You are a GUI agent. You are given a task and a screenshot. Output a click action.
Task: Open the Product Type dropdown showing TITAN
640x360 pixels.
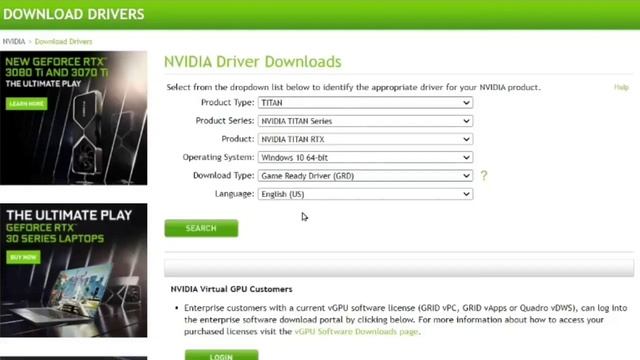coord(365,102)
